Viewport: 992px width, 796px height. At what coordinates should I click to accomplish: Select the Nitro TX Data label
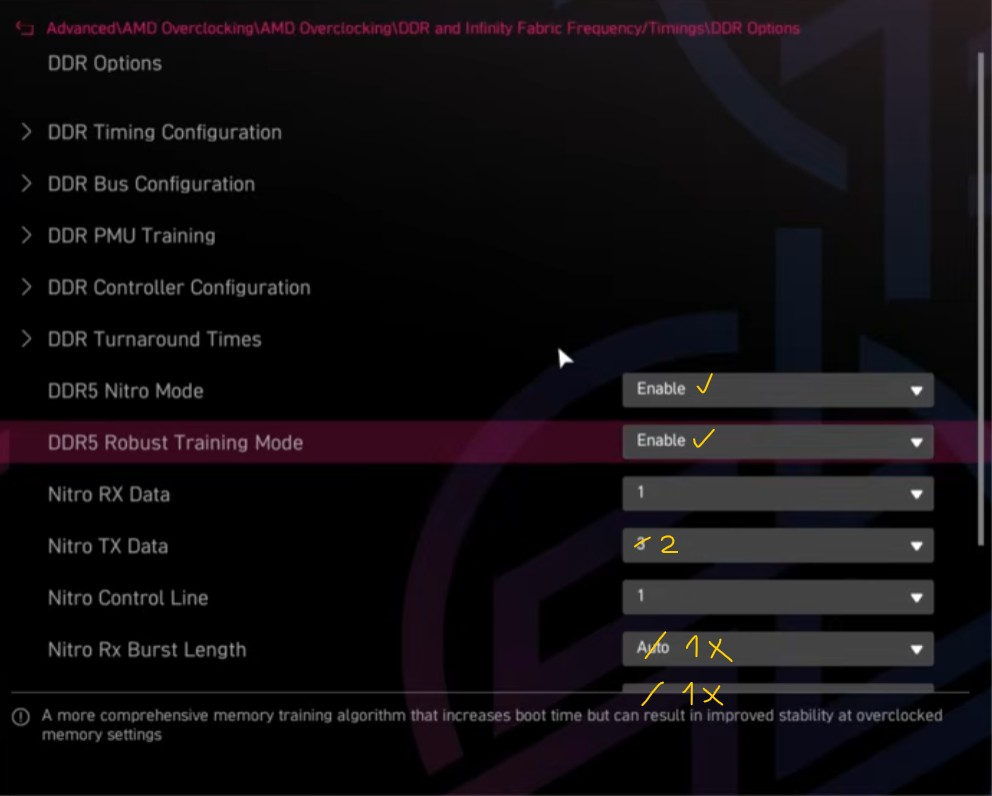(108, 546)
